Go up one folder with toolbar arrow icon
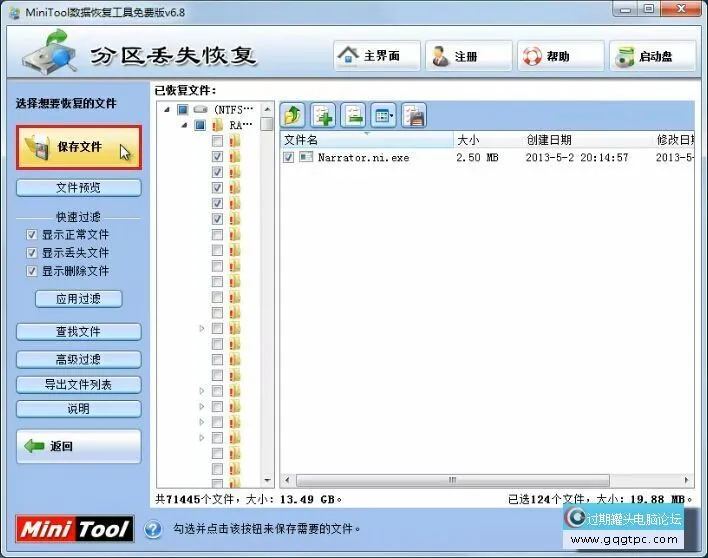Screen dimensions: 708x558 (x=293, y=115)
